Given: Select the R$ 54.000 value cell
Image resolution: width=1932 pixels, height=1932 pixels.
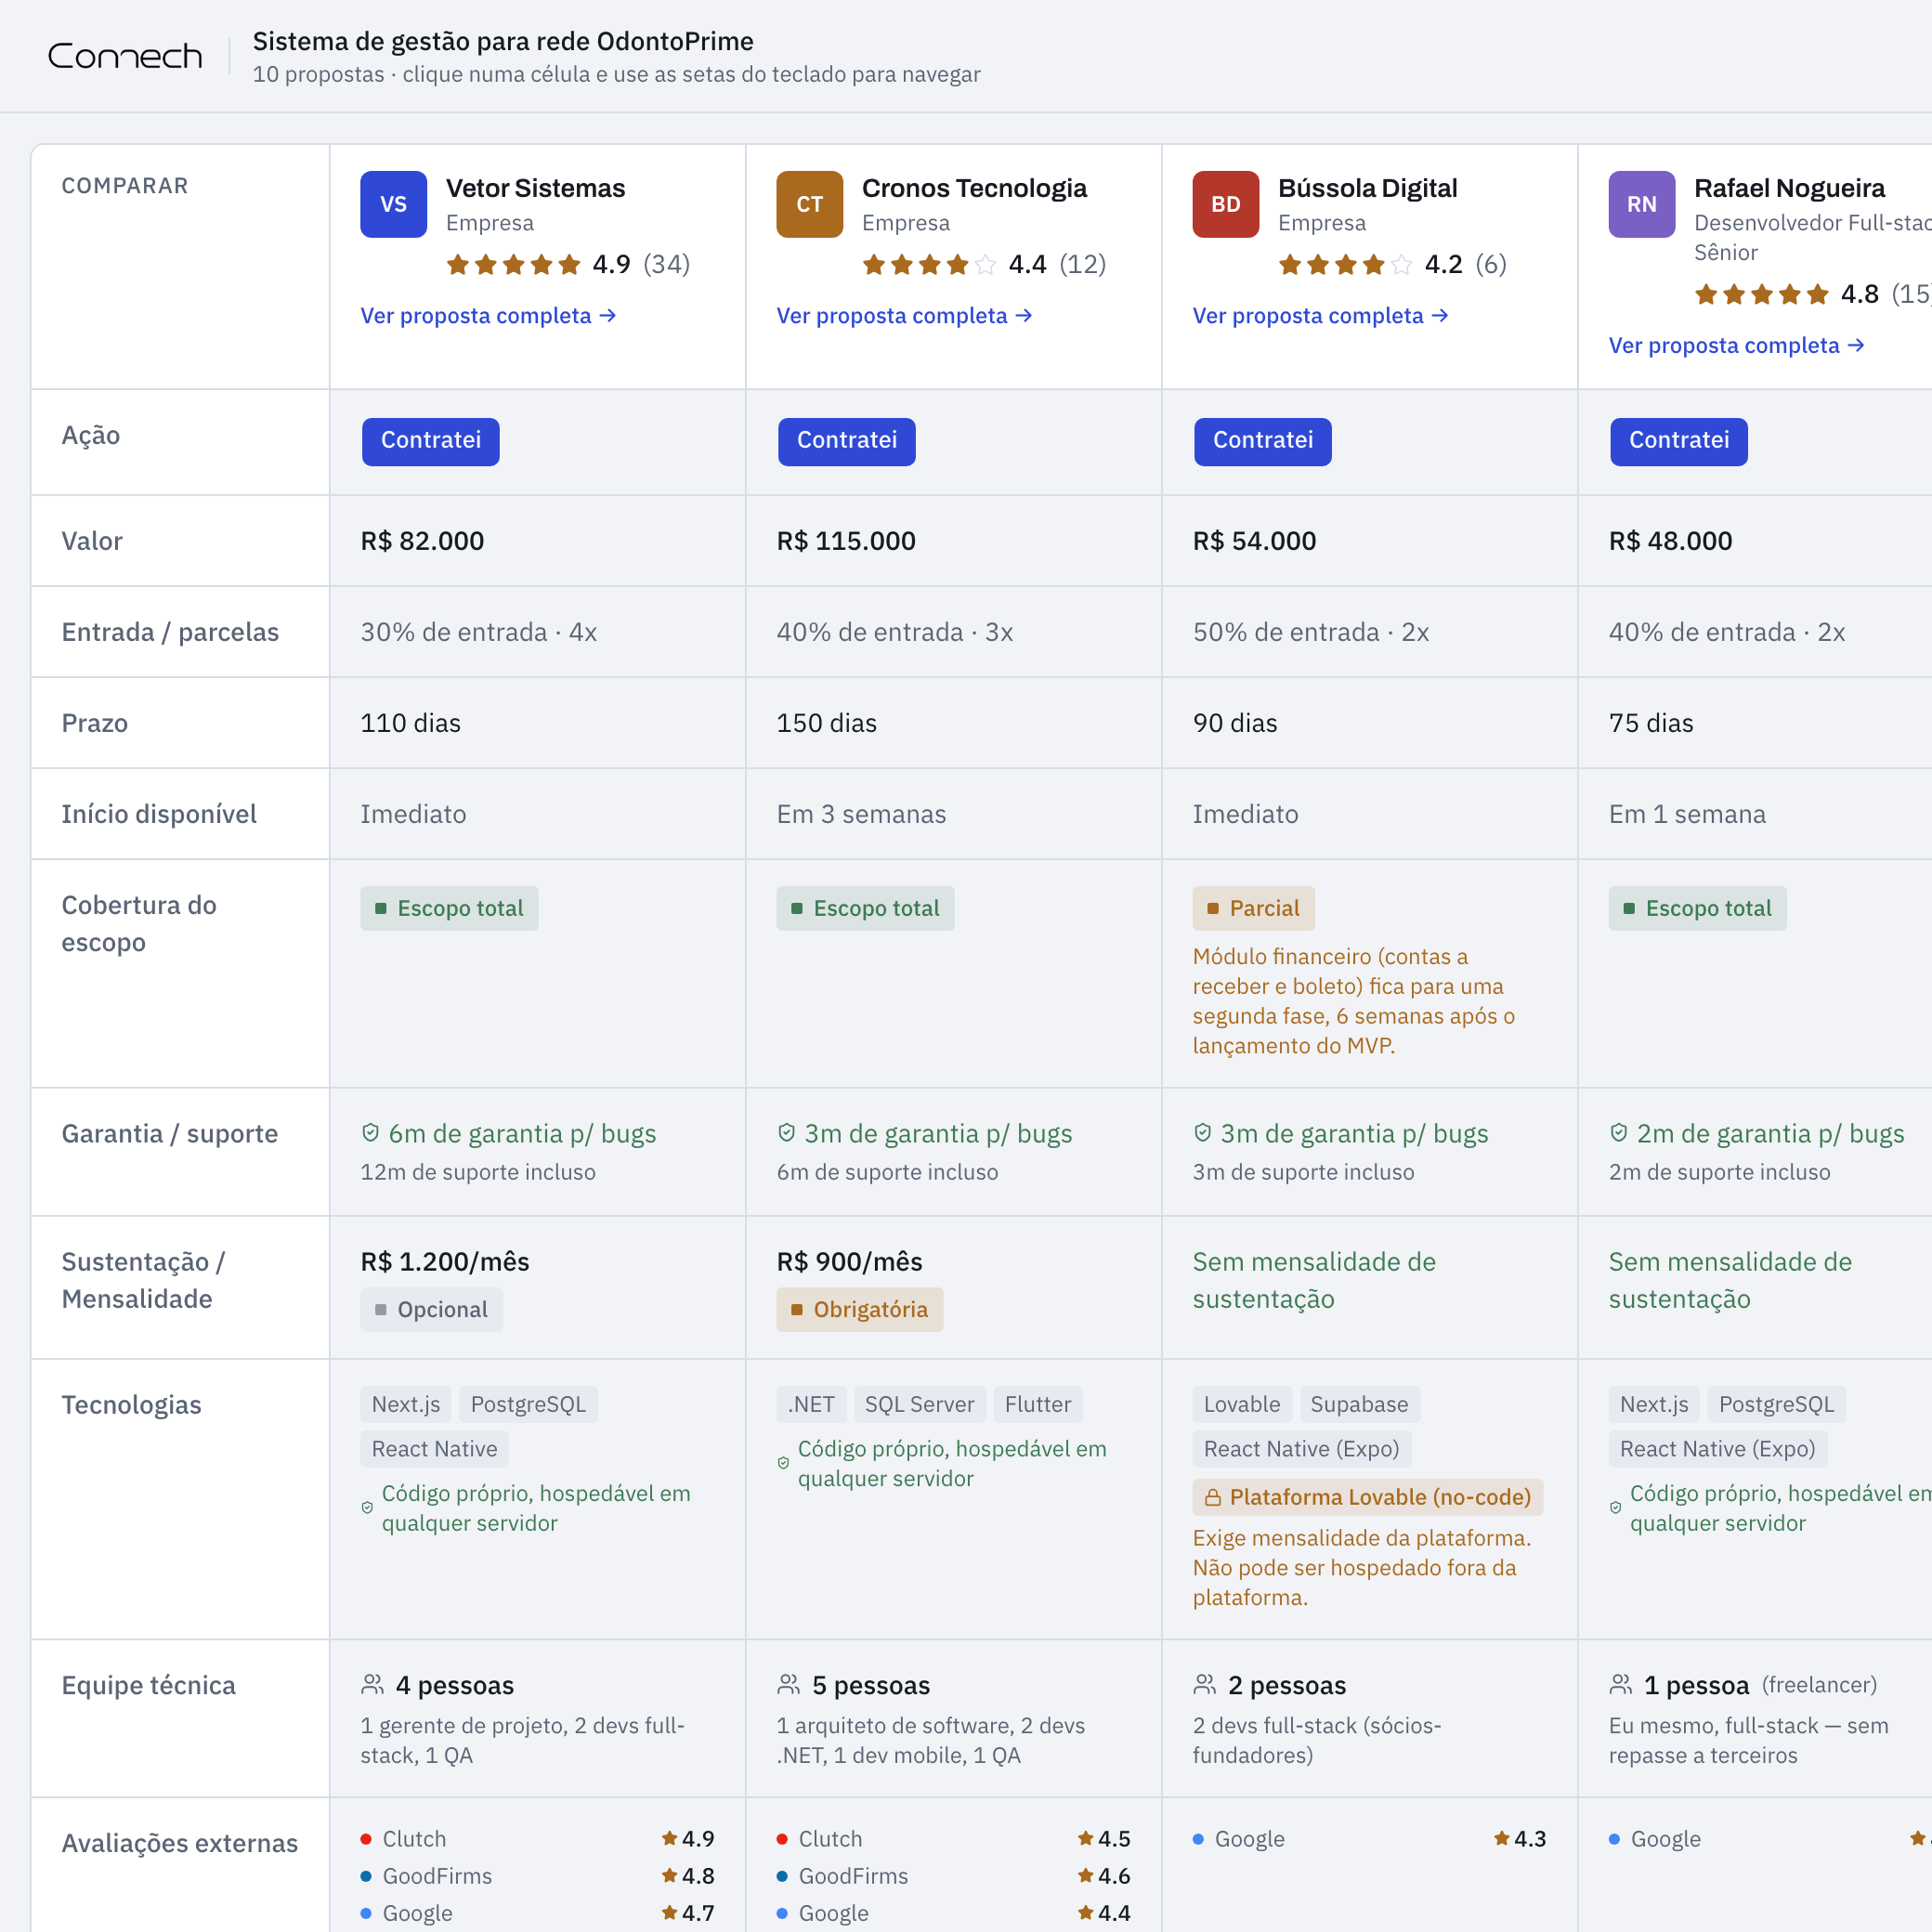Looking at the screenshot, I should pos(1369,541).
